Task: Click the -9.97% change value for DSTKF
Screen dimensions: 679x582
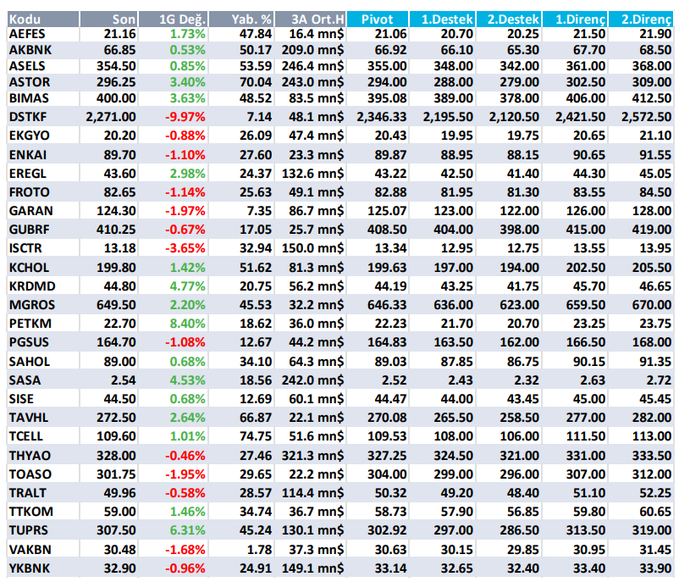Action: click(185, 116)
